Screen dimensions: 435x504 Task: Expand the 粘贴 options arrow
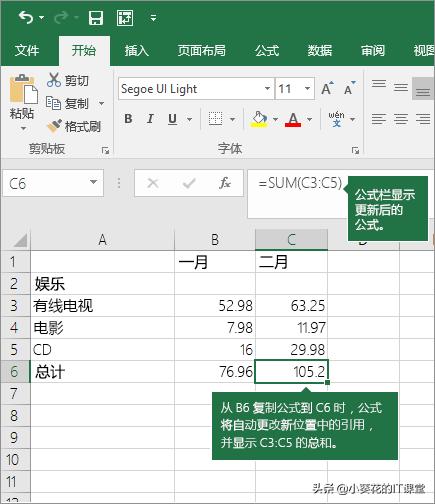coord(23,128)
